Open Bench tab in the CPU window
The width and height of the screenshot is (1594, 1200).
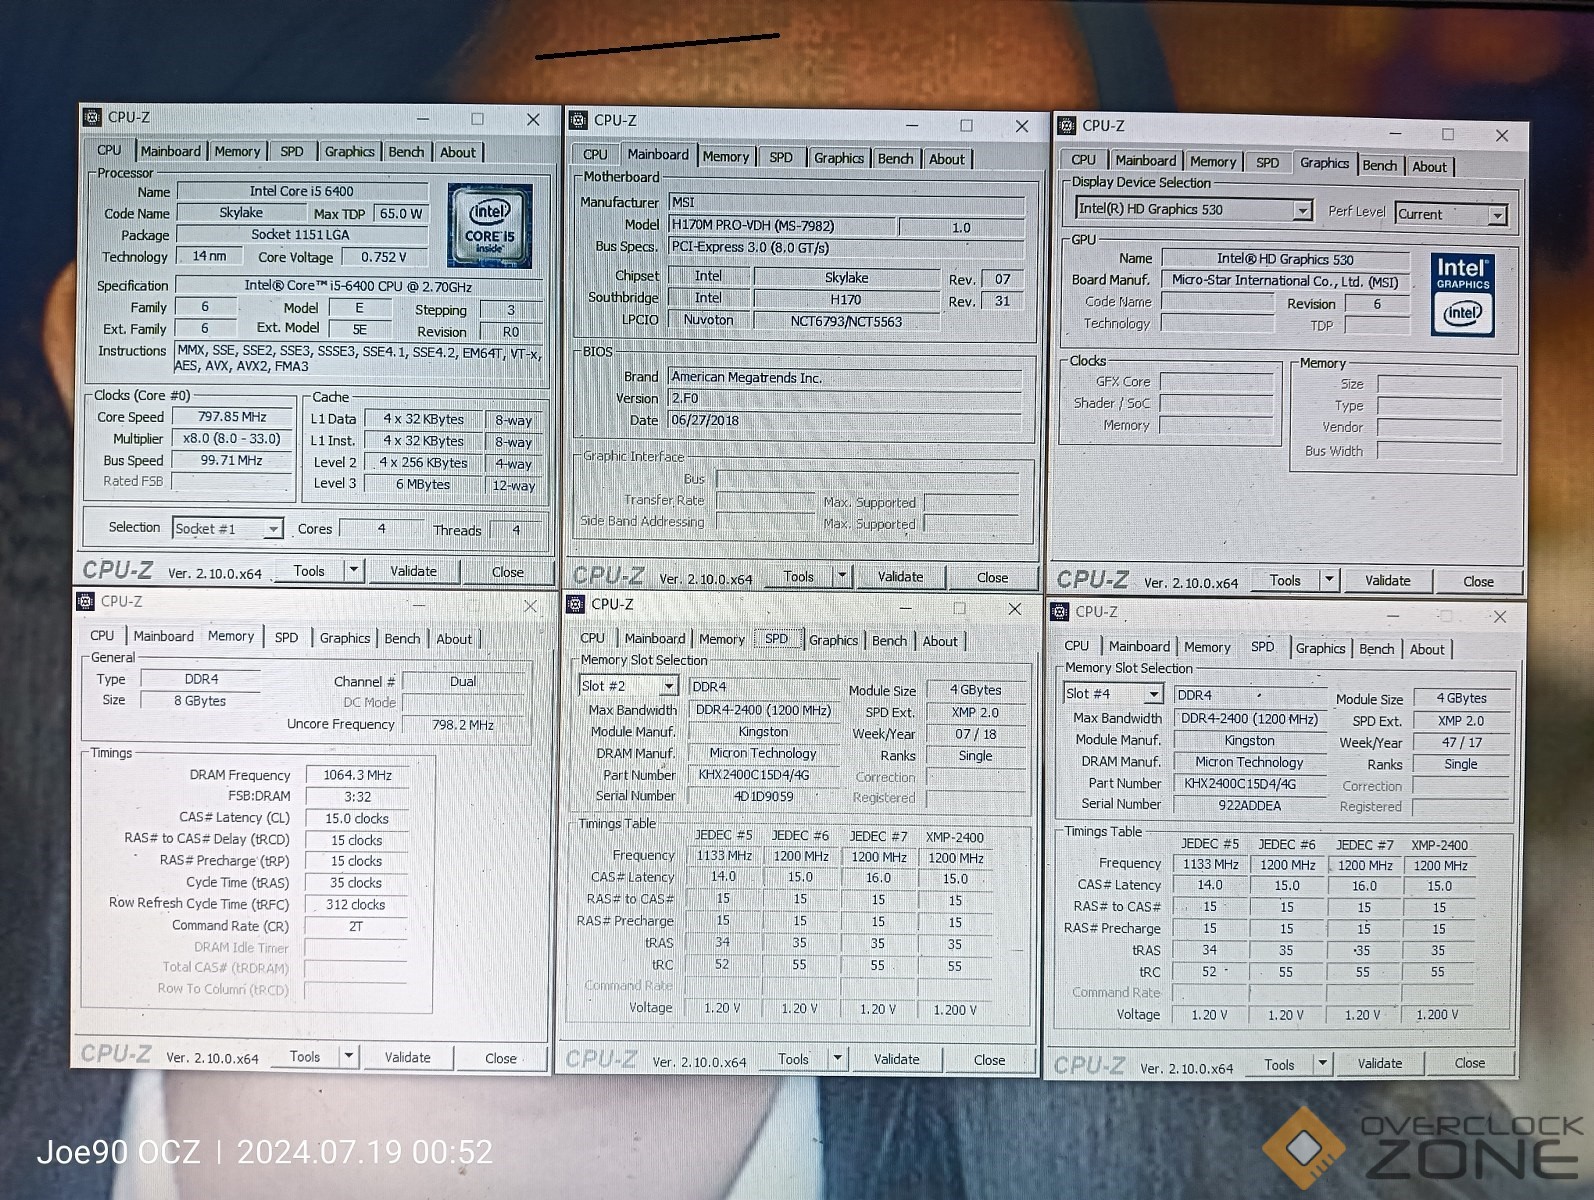click(x=406, y=151)
